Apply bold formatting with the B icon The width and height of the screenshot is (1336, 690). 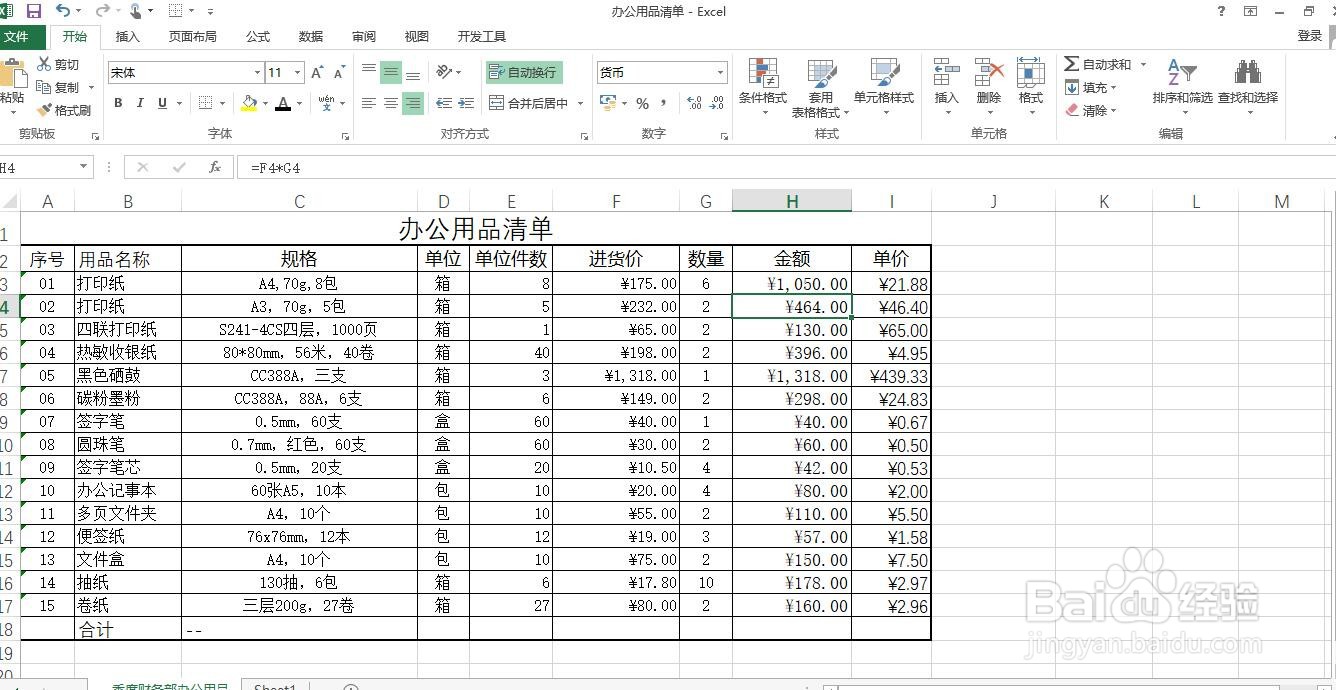117,103
